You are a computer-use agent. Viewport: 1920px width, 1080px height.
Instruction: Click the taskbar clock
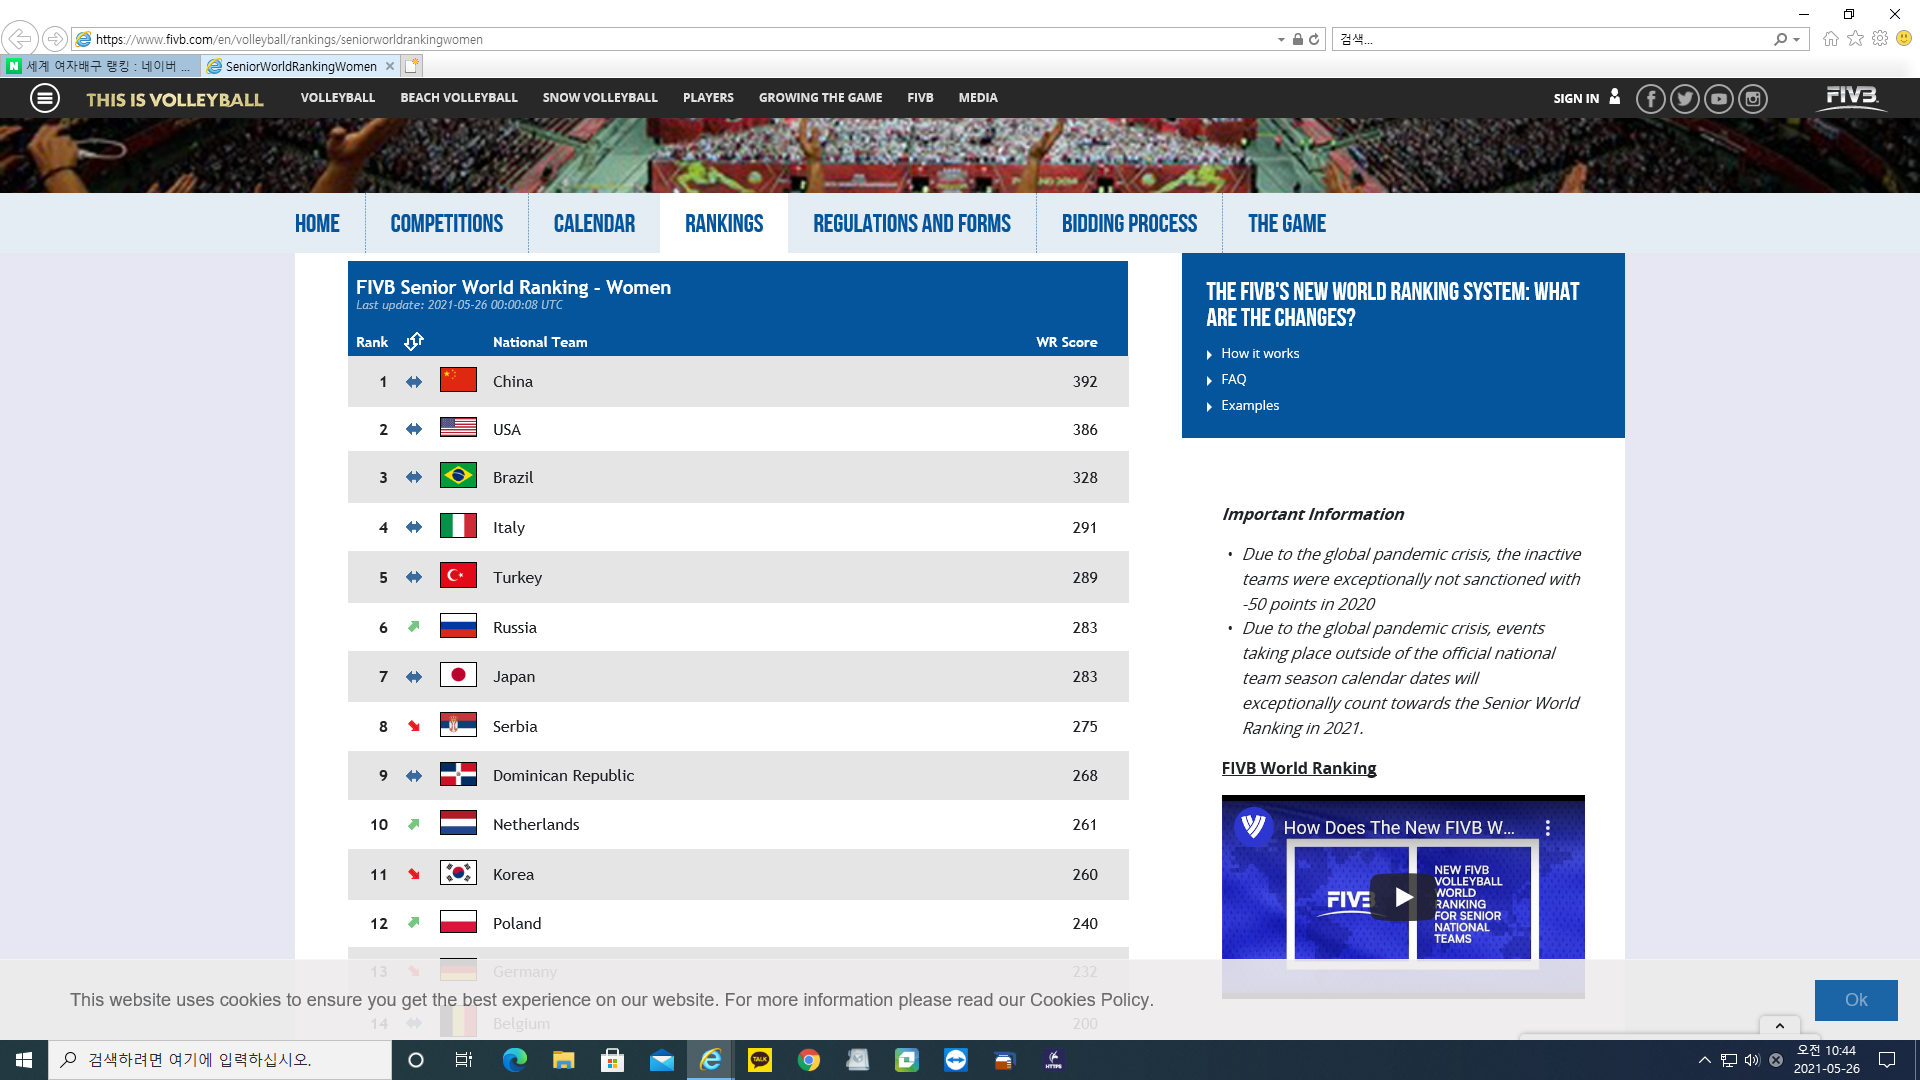pyautogui.click(x=1826, y=1060)
